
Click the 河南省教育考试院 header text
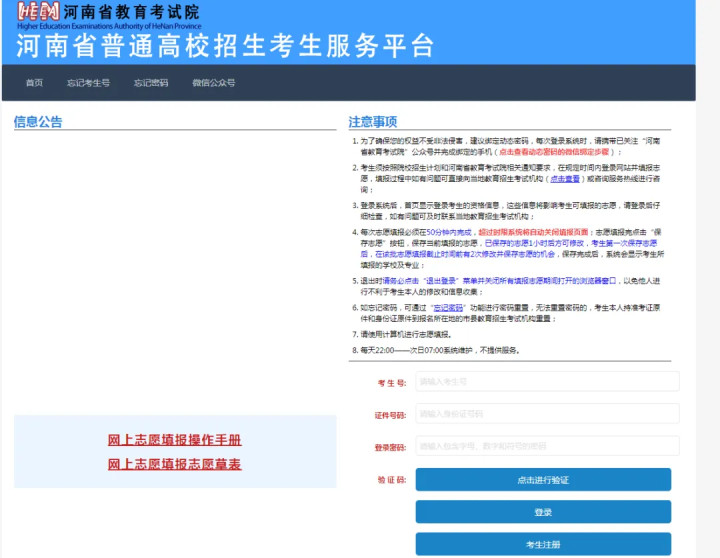click(131, 12)
